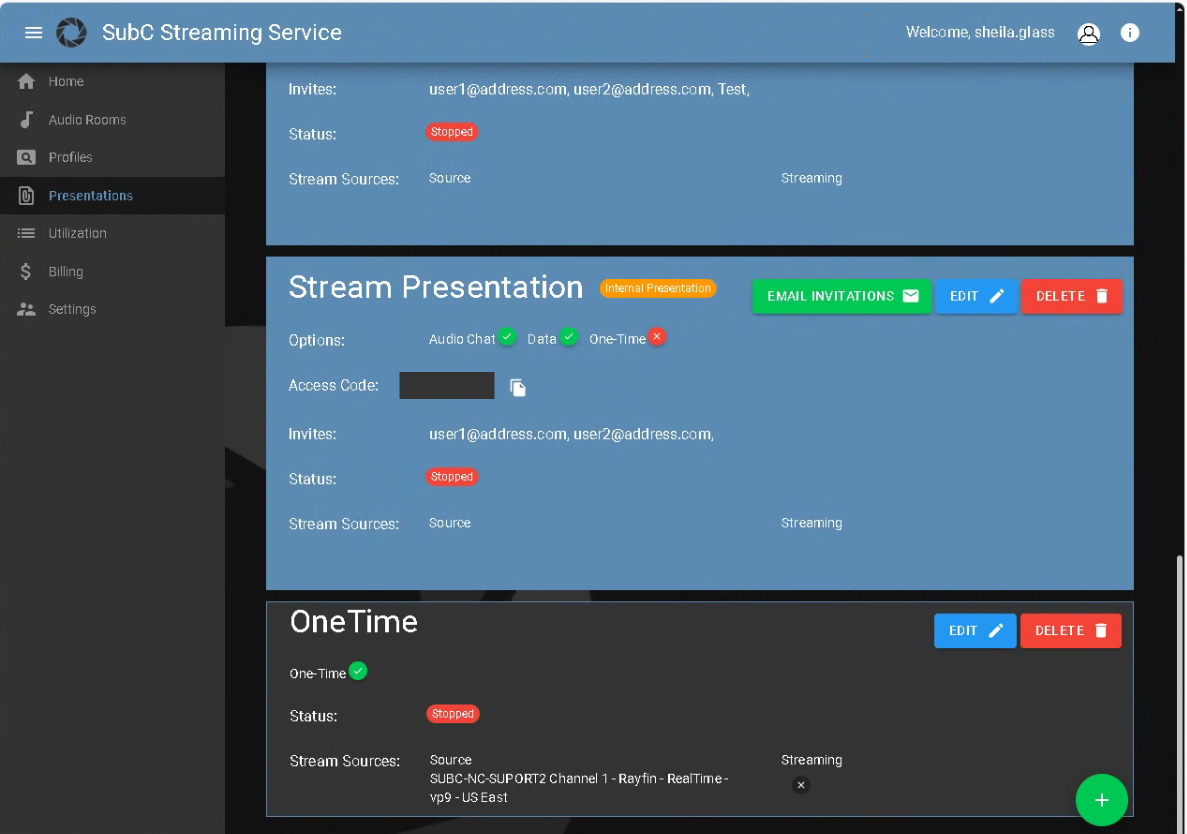Remove the Rayfin stream source with X icon
Viewport: 1187px width, 834px height.
click(800, 785)
